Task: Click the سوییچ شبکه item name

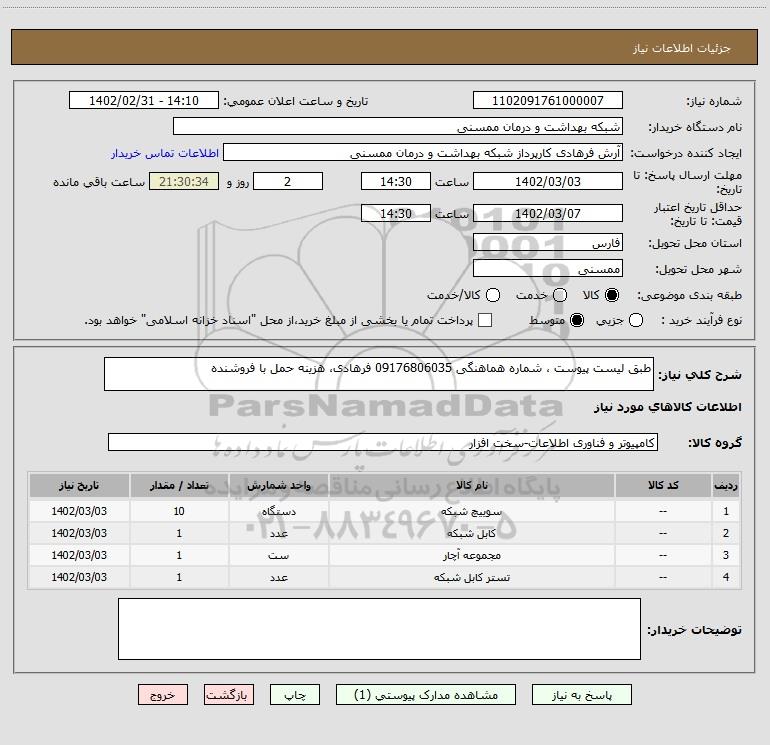Action: (x=471, y=511)
